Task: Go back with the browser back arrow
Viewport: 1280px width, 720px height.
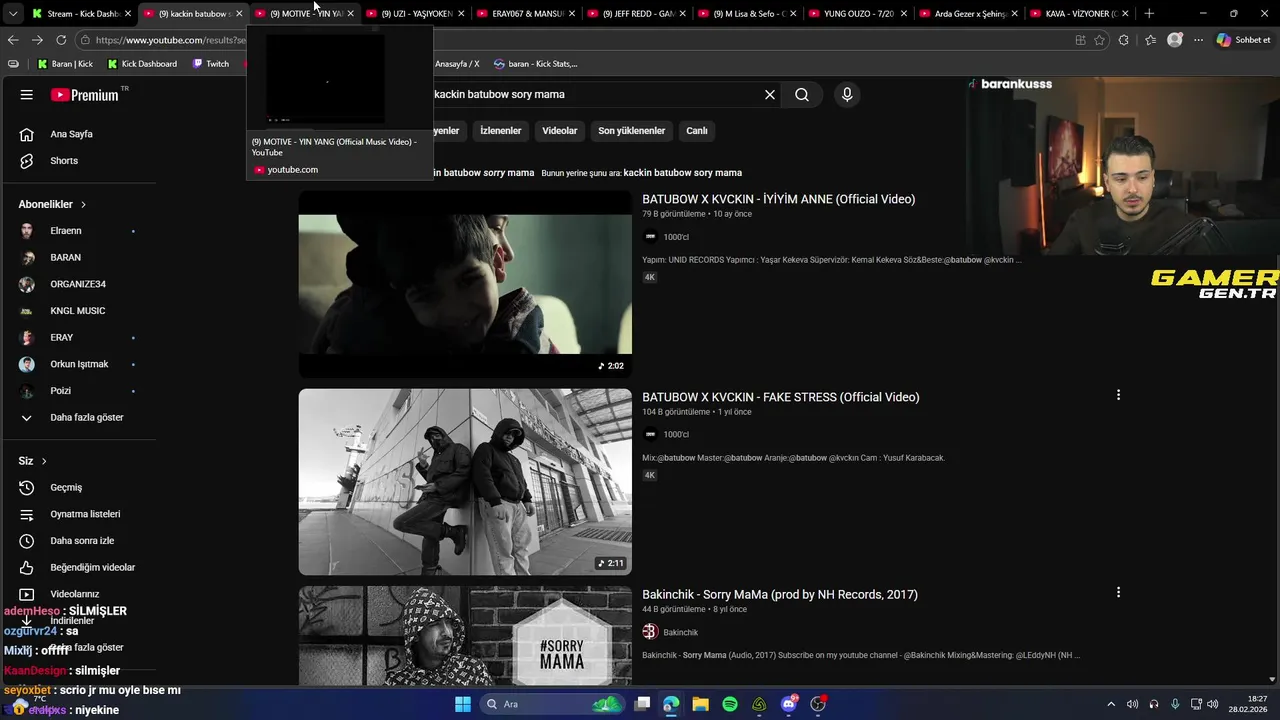Action: point(13,40)
